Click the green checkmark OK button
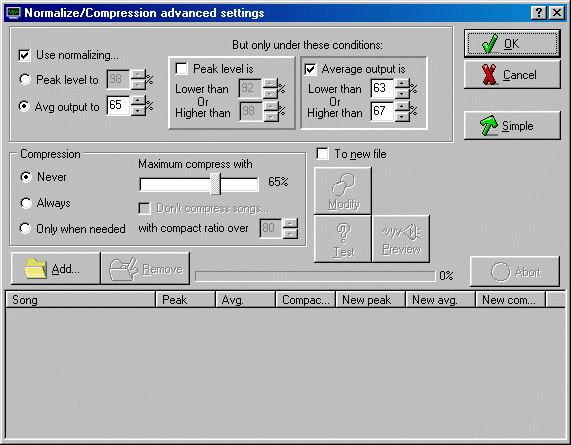The height and width of the screenshot is (445, 571). click(512, 44)
